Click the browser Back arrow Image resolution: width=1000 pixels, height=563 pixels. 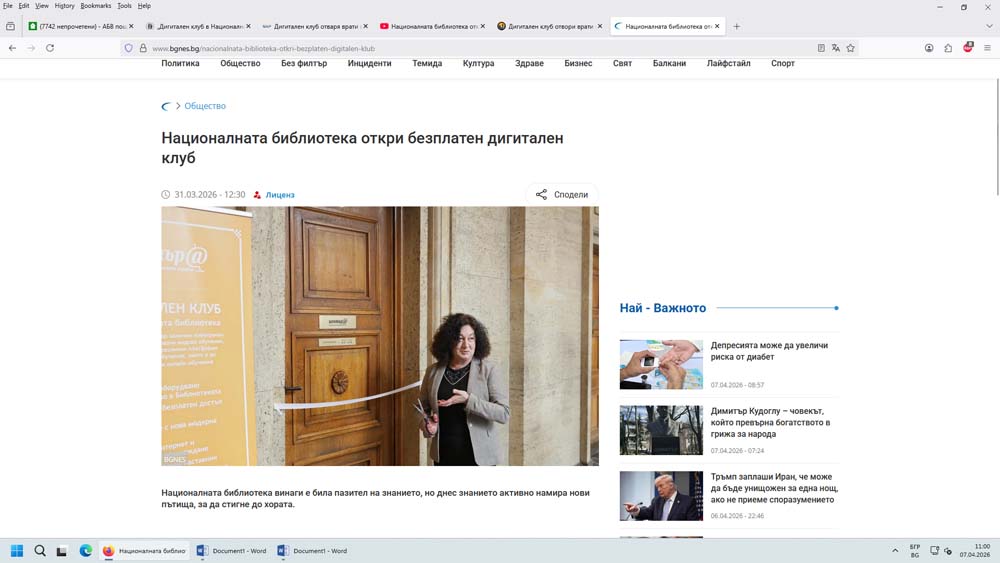(x=12, y=48)
